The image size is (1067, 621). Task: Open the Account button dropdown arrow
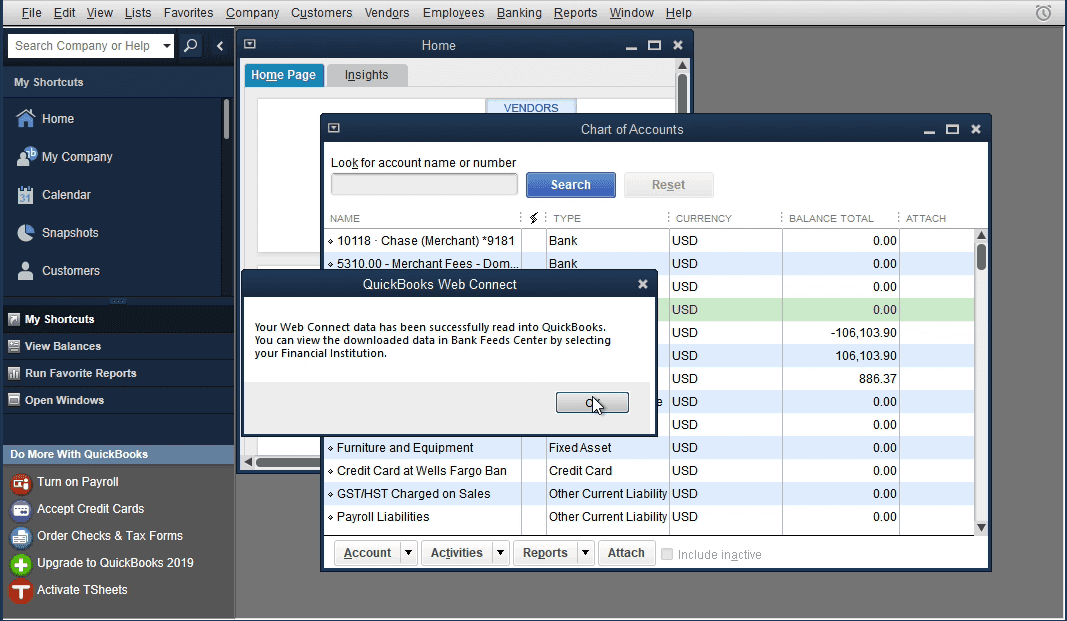point(408,553)
